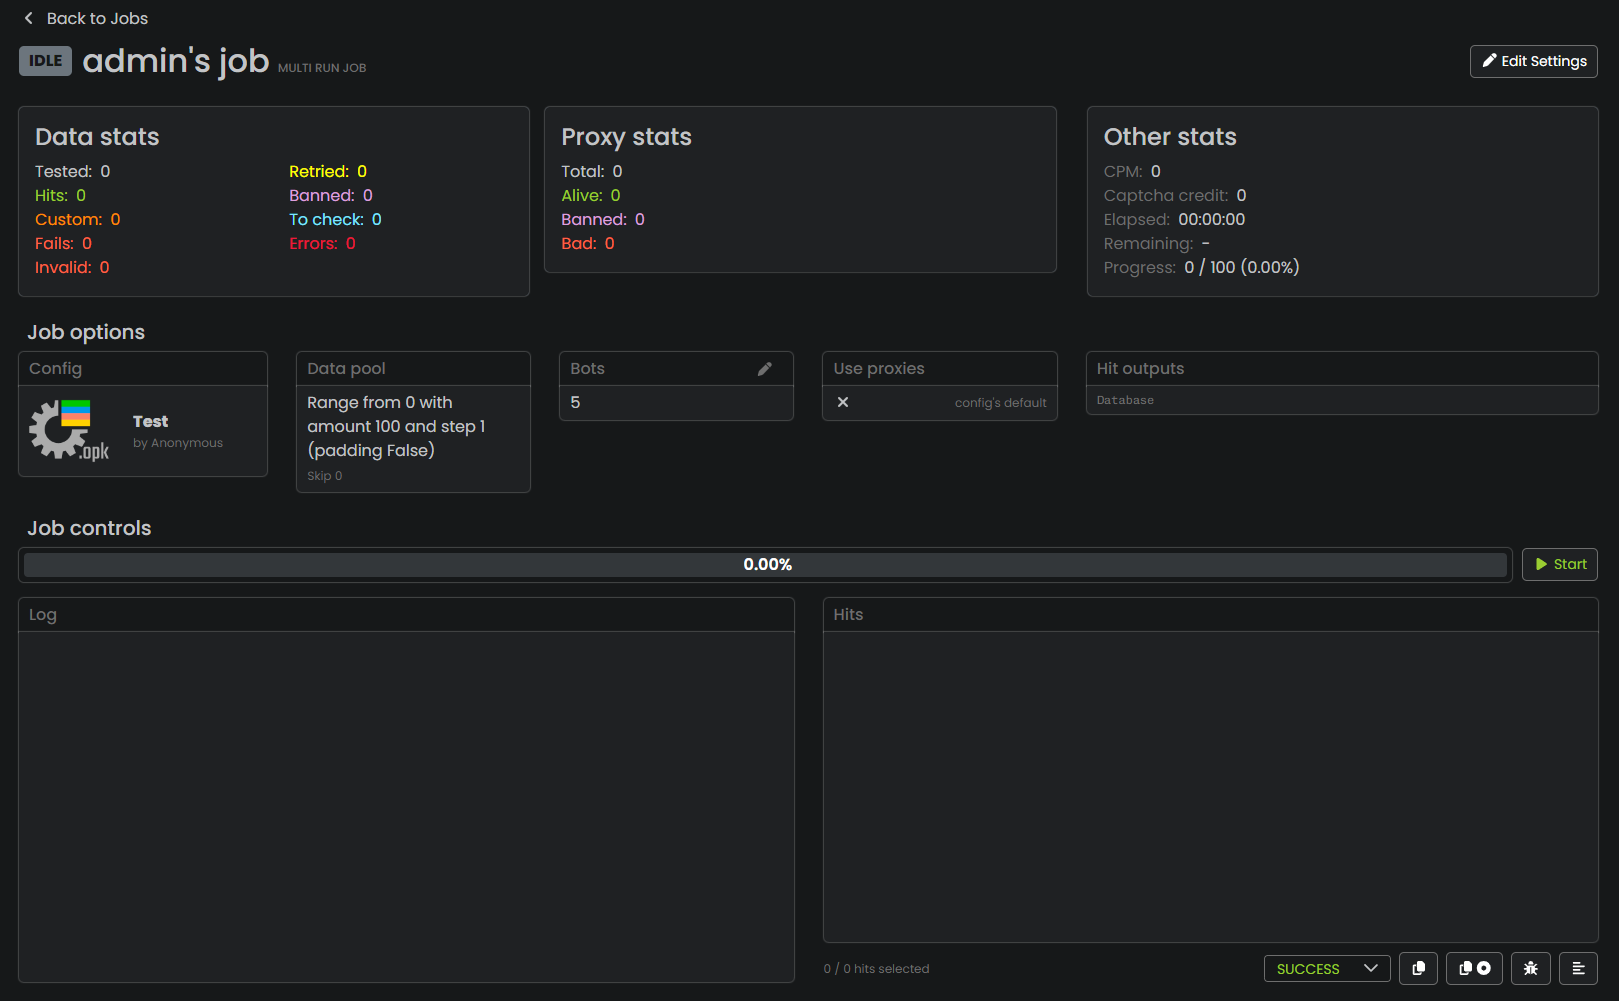Go back using the Back to Jobs link
Viewport: 1619px width, 1001px height.
pyautogui.click(x=86, y=18)
